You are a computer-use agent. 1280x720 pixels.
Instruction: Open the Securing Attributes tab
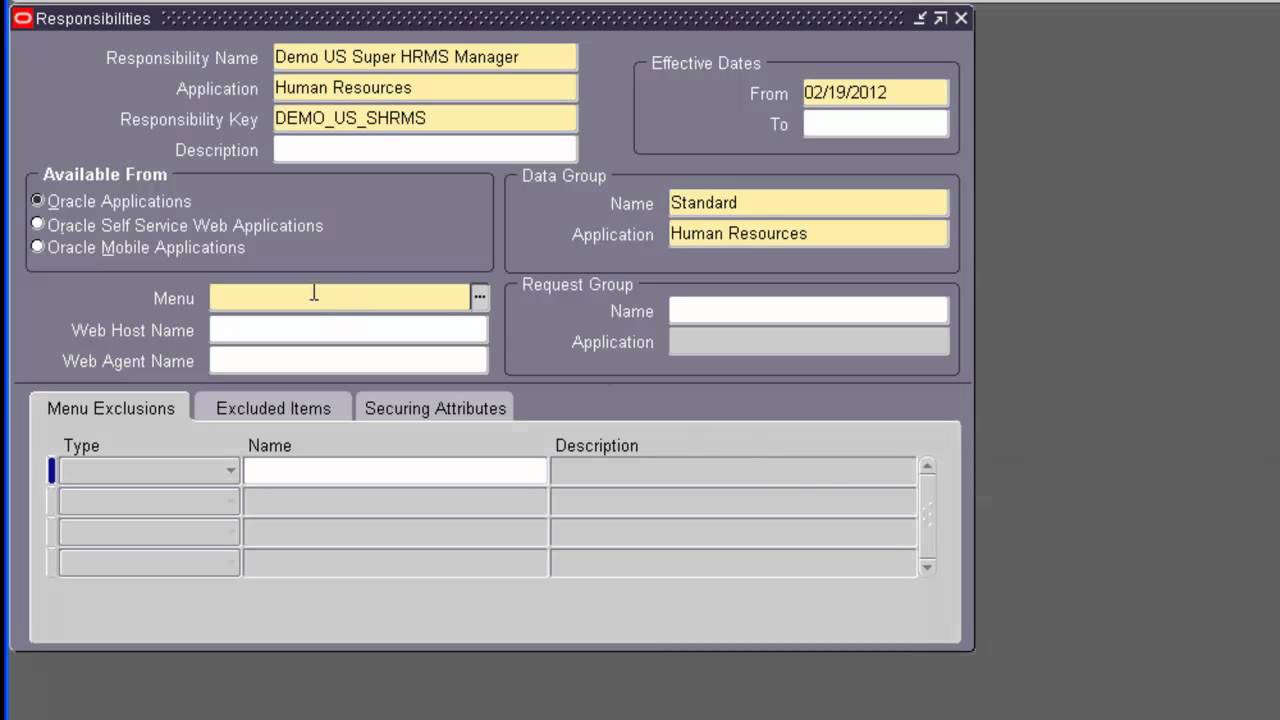click(434, 408)
